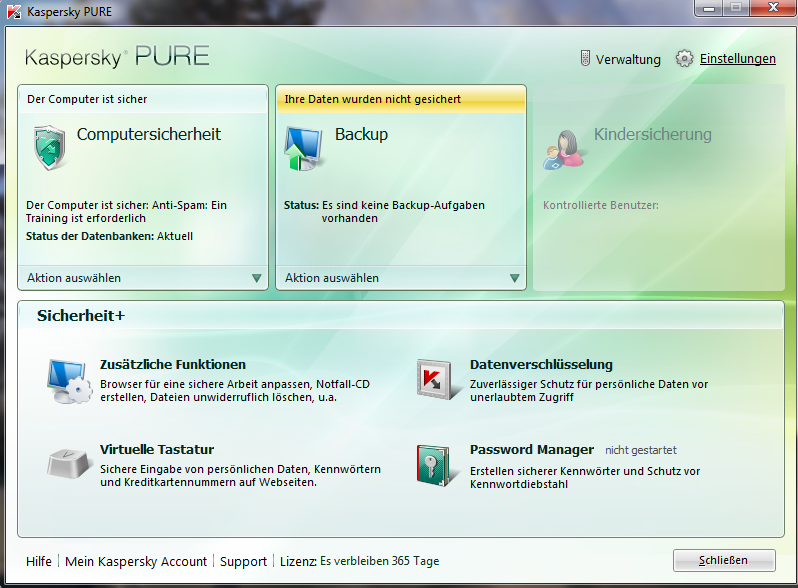798x588 pixels.
Task: Select the Datenverschlüsselung heading
Action: (541, 364)
